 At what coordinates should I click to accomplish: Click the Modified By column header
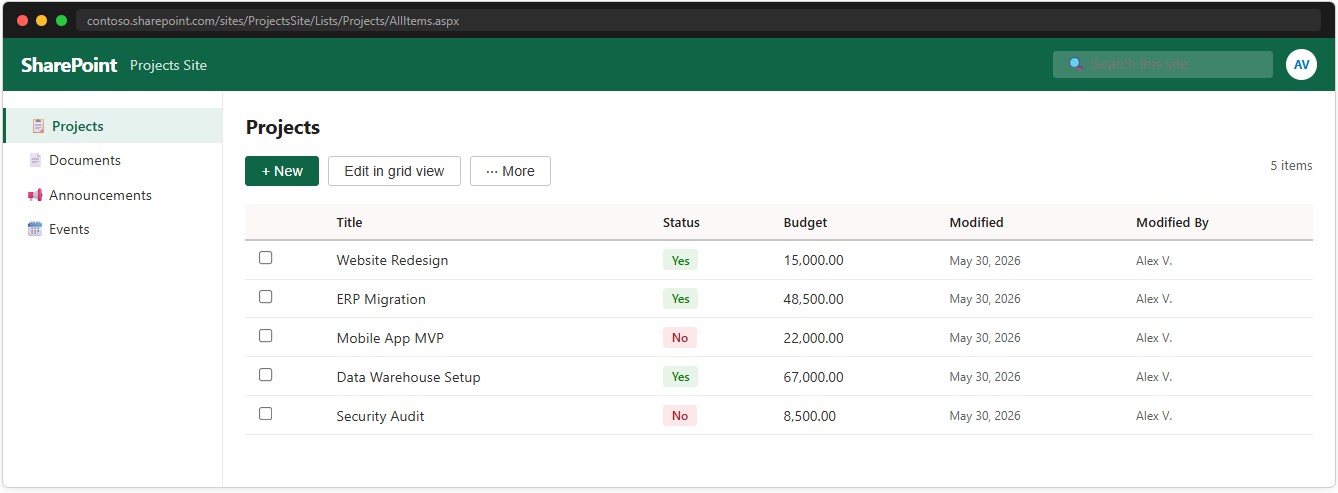tap(1172, 223)
